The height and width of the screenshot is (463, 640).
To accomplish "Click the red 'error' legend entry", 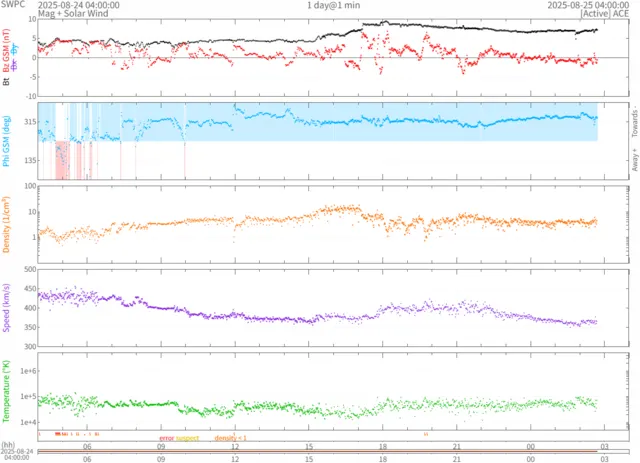I will [x=166, y=438].
